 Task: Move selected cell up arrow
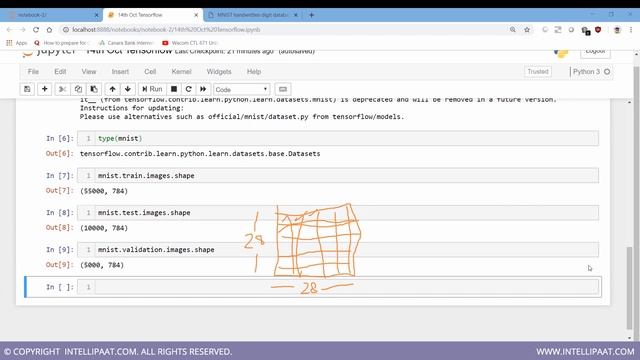pyautogui.click(x=112, y=89)
